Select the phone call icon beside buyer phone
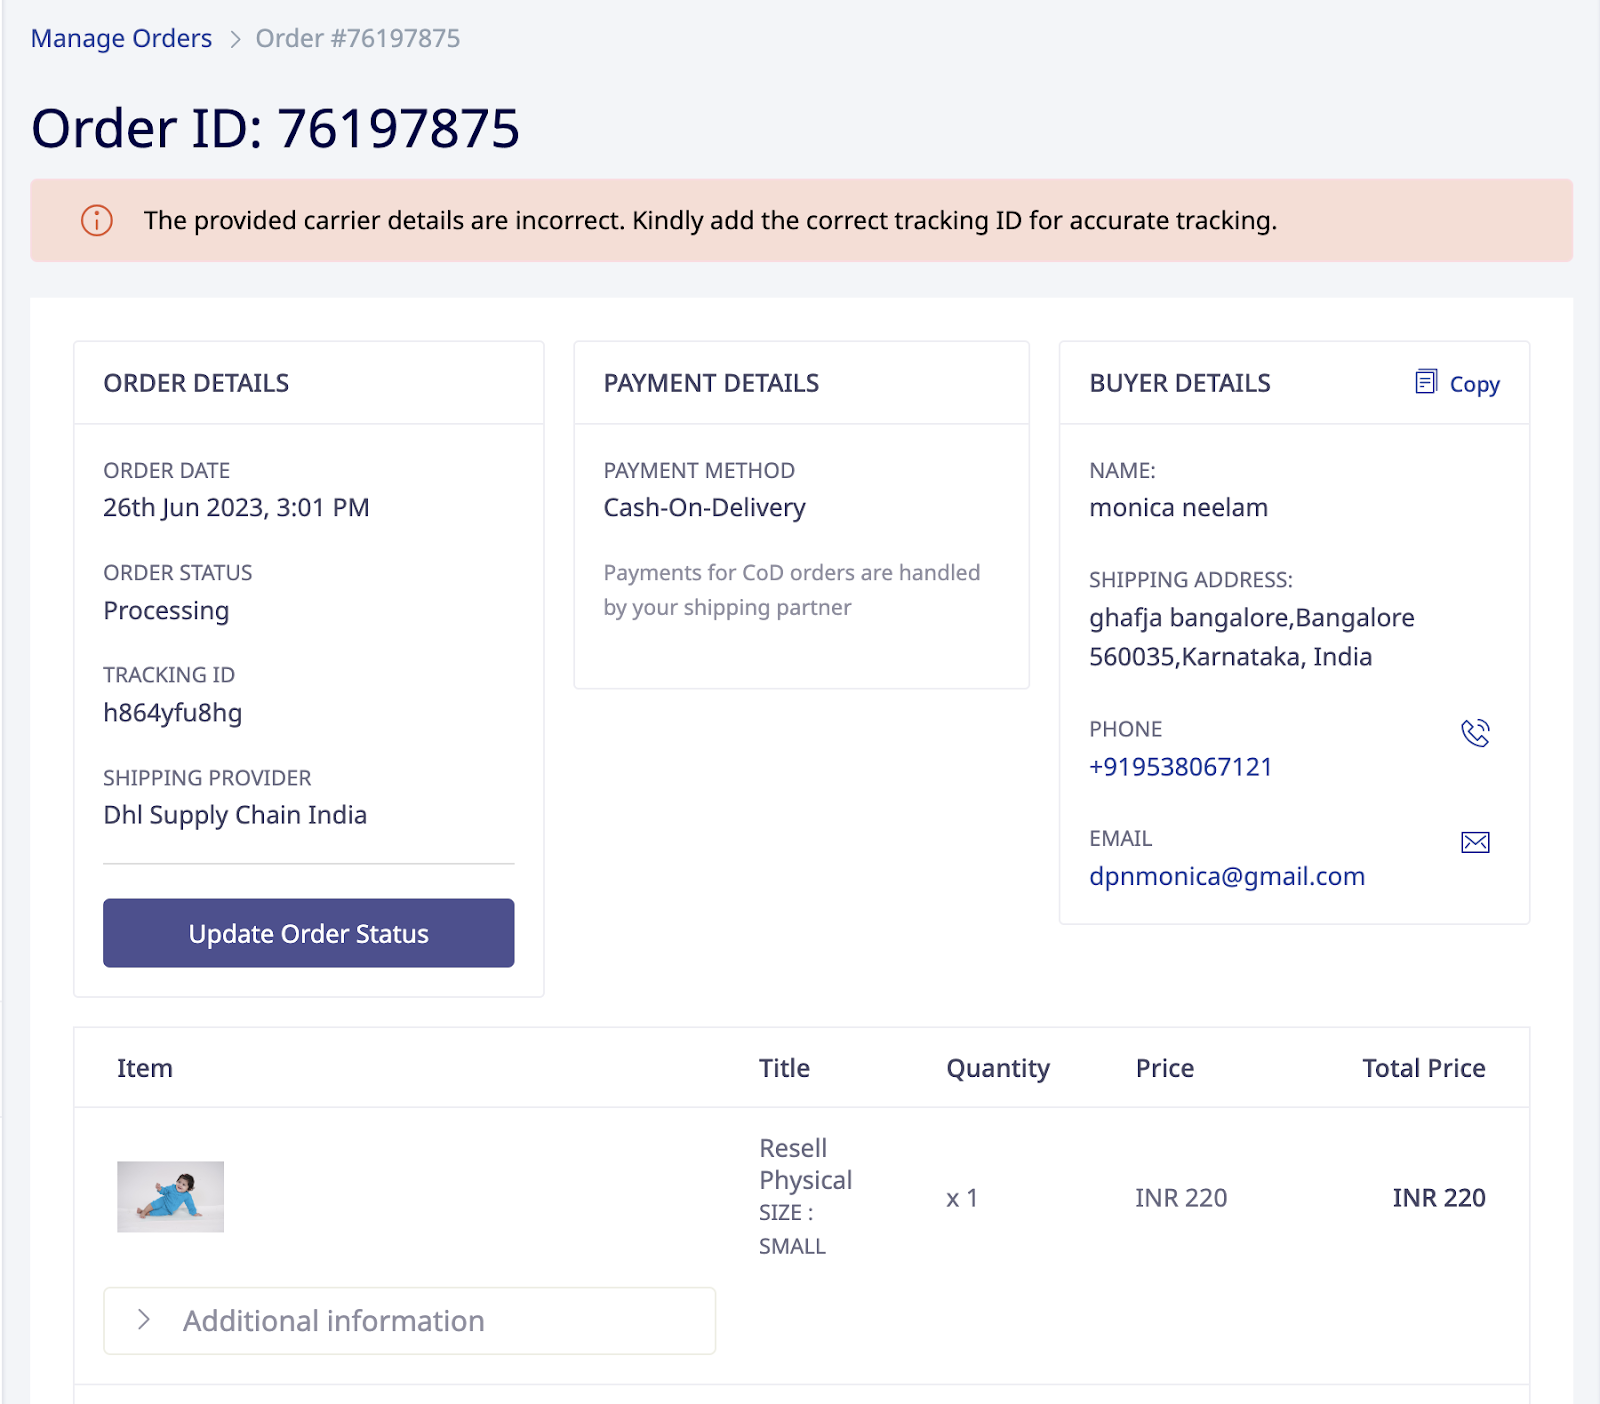 pyautogui.click(x=1476, y=735)
